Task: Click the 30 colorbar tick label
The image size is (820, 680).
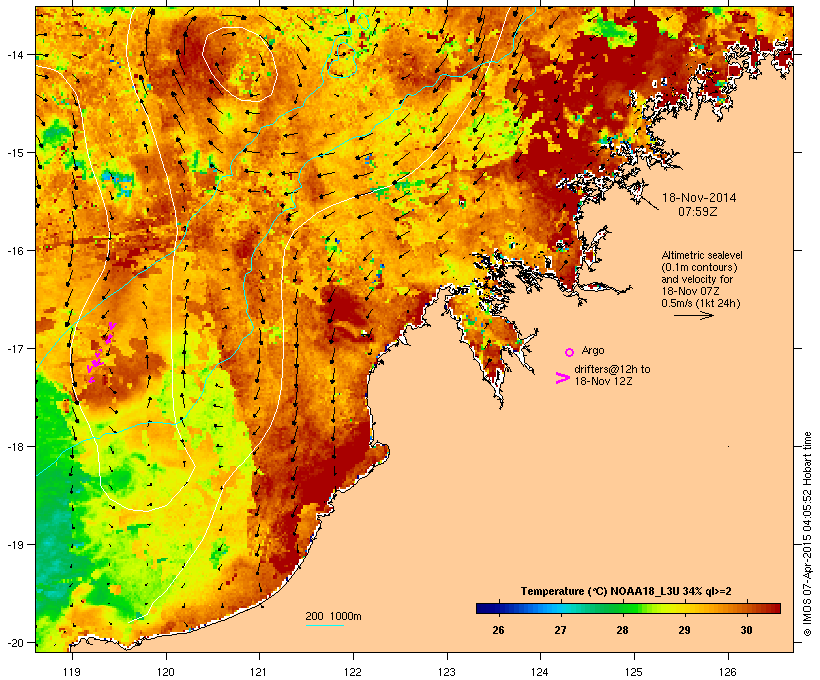Action: click(x=746, y=630)
